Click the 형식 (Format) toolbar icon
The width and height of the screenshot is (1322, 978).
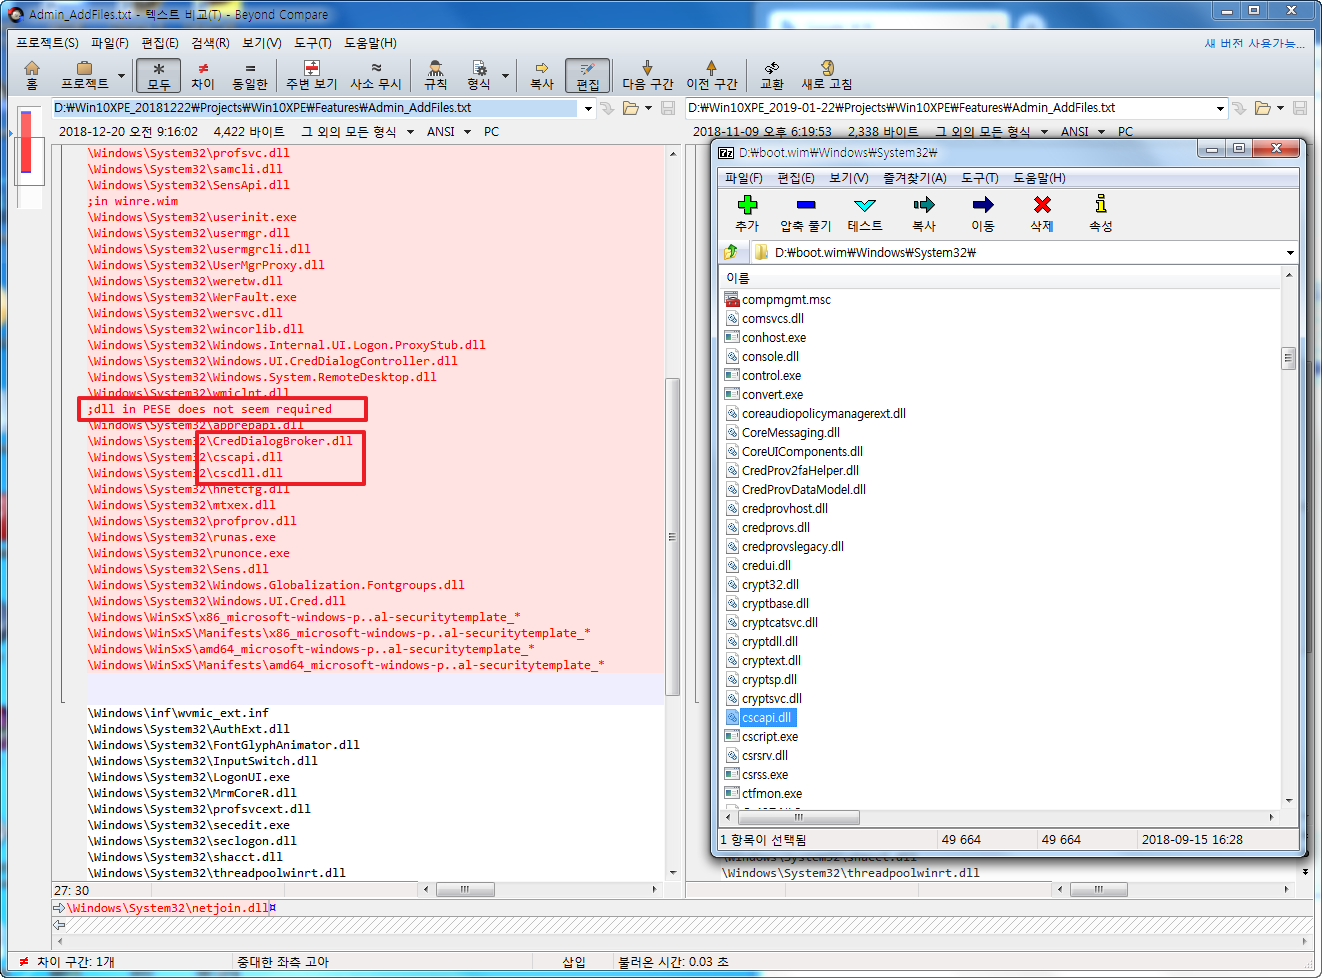coord(479,75)
